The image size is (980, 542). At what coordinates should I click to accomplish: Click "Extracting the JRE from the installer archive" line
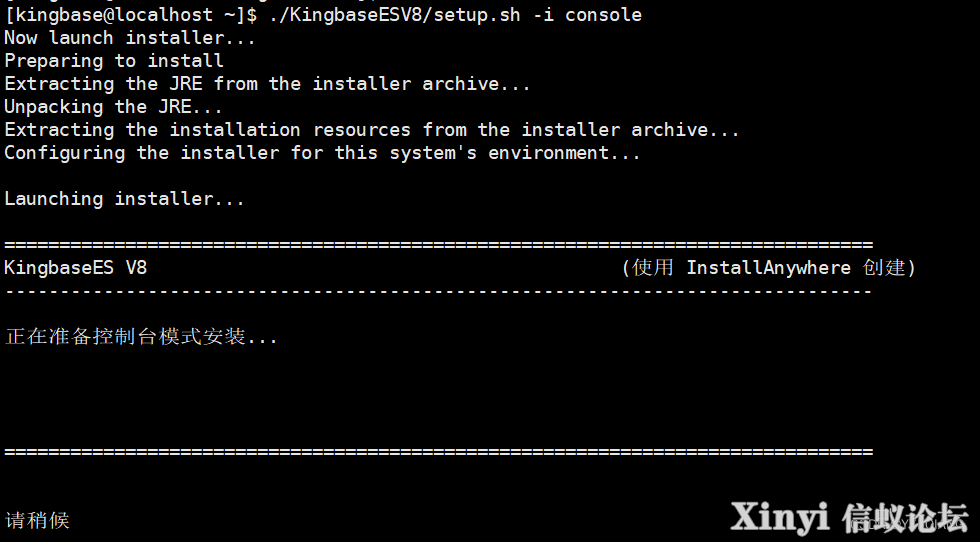267,84
